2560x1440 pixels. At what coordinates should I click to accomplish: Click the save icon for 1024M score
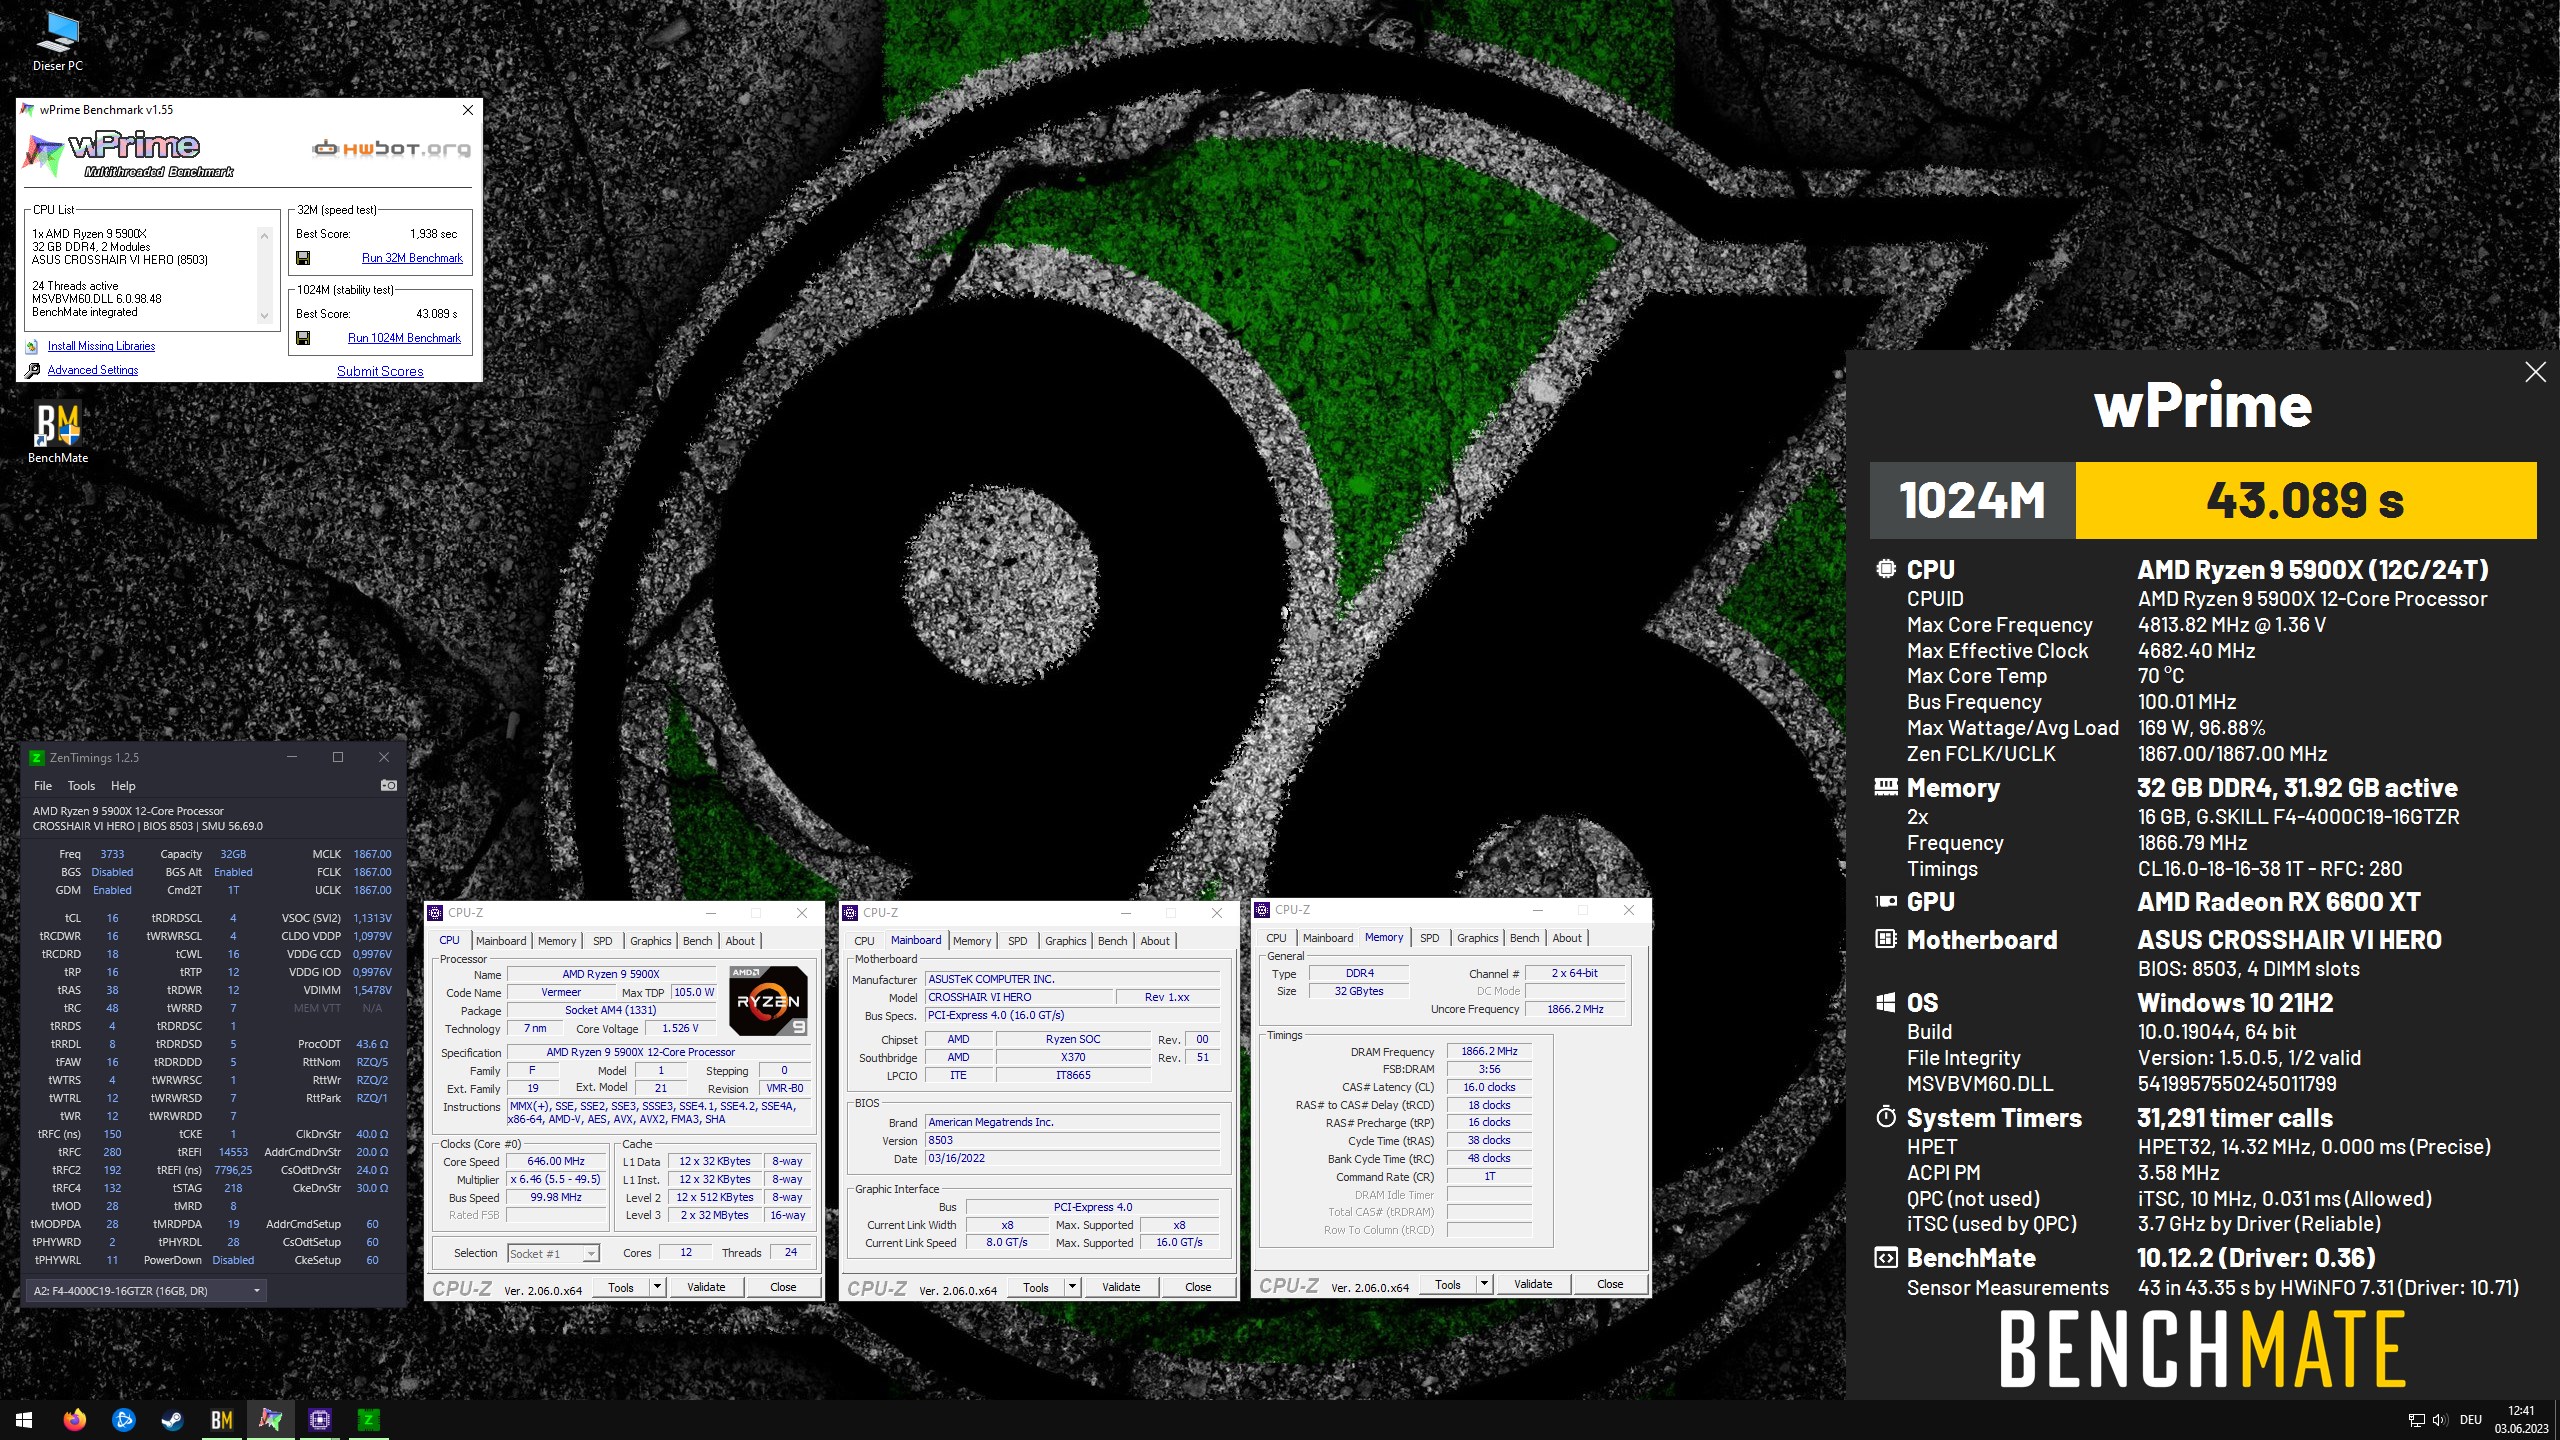click(x=303, y=338)
